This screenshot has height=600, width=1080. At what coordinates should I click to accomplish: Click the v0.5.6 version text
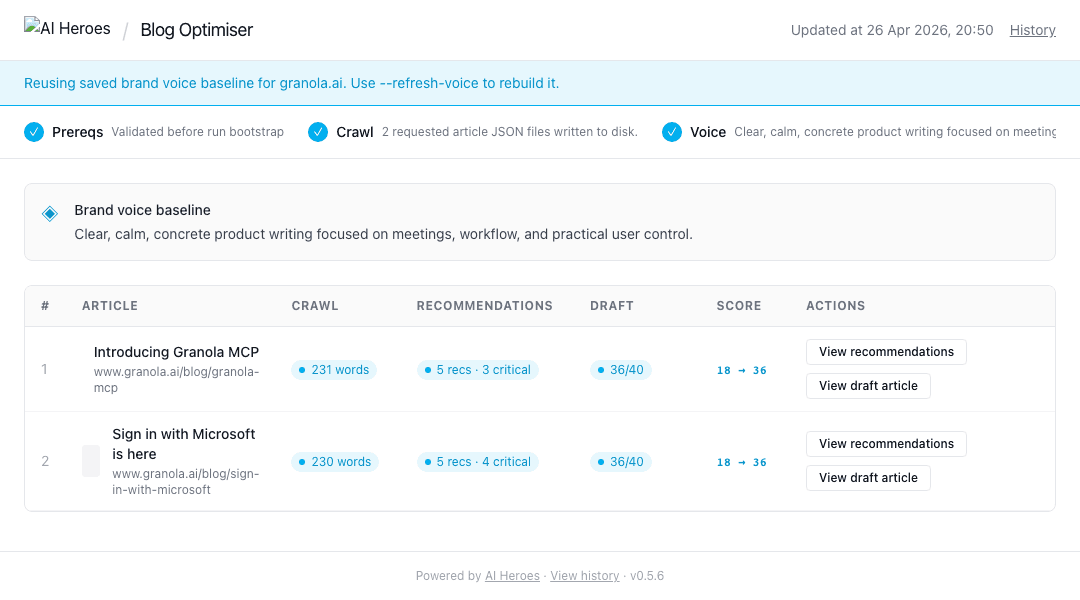pyautogui.click(x=647, y=576)
